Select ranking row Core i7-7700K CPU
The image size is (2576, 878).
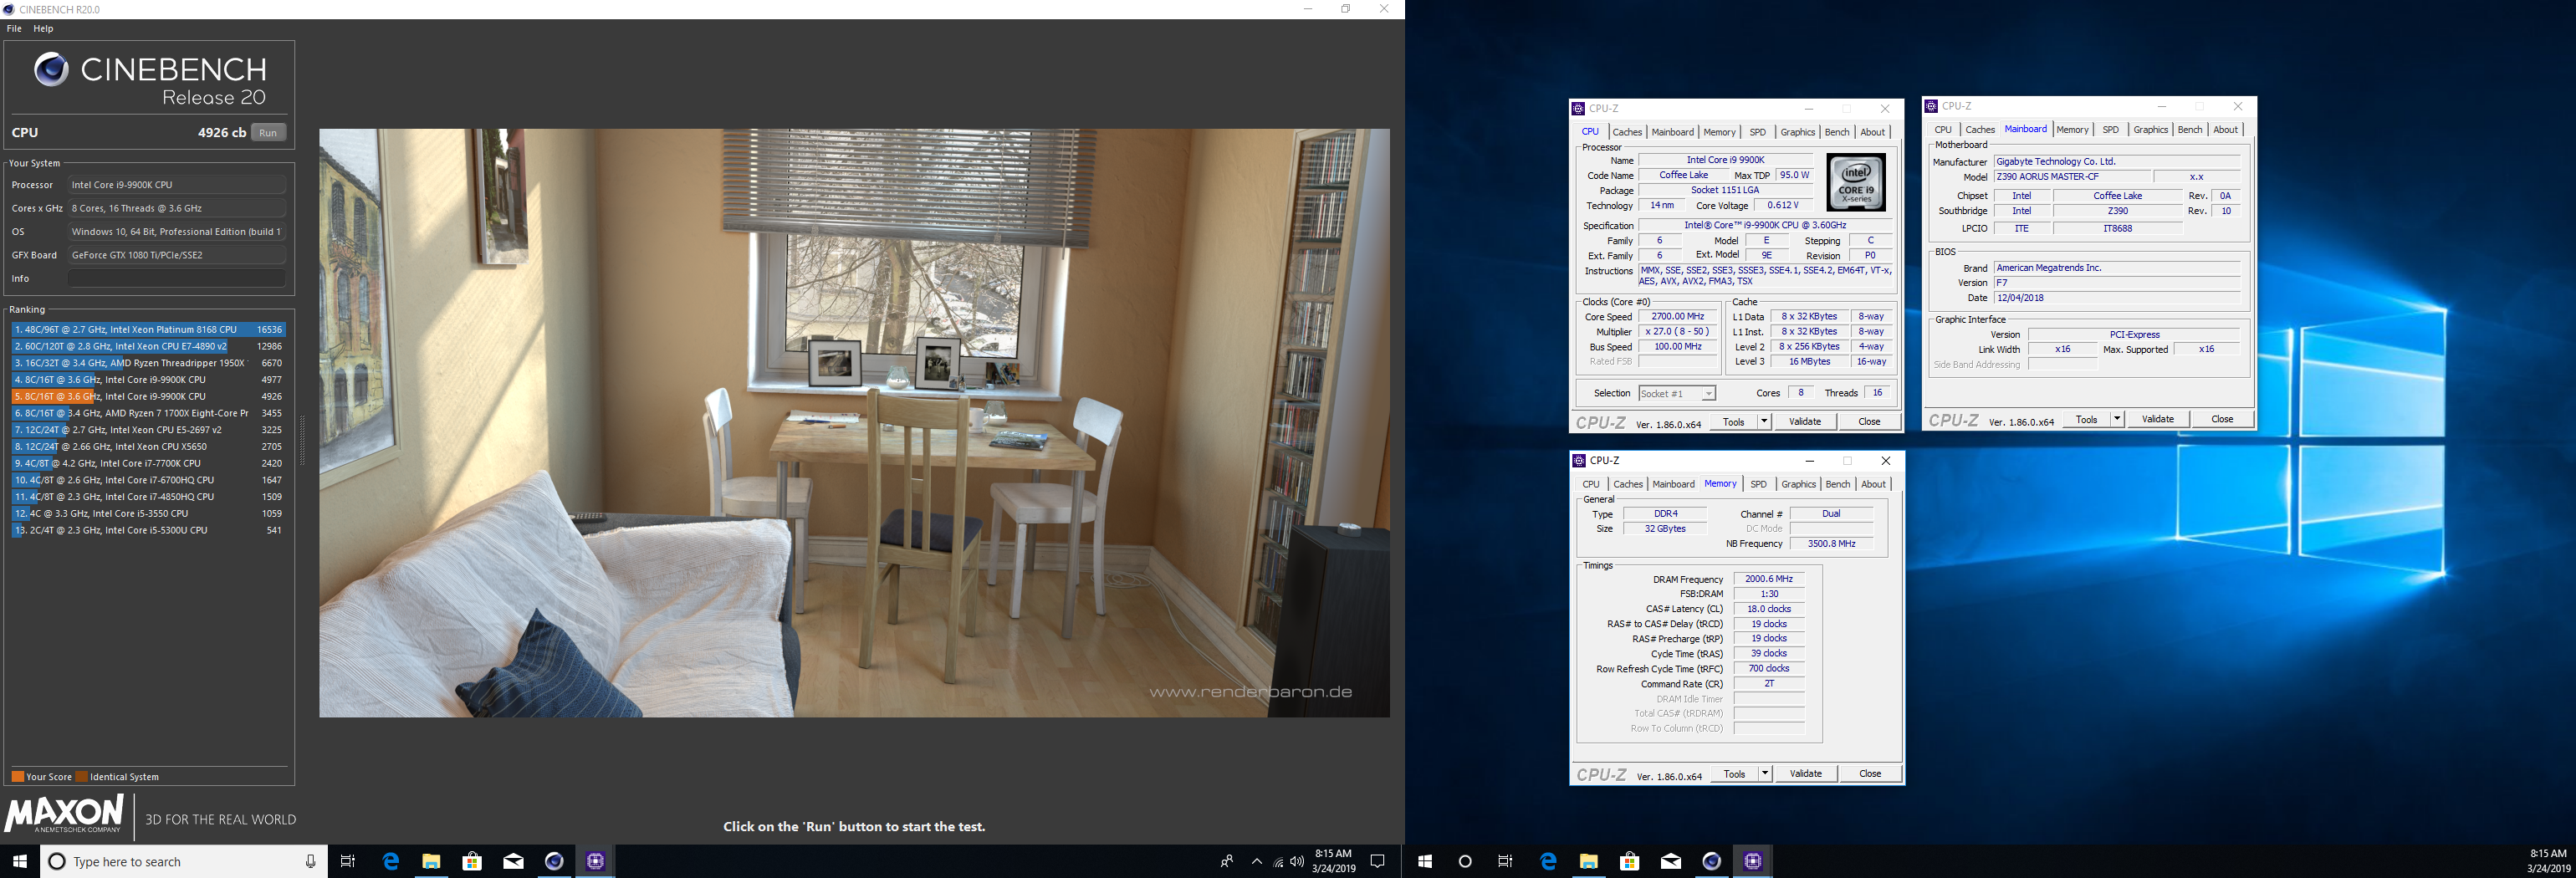[x=148, y=463]
